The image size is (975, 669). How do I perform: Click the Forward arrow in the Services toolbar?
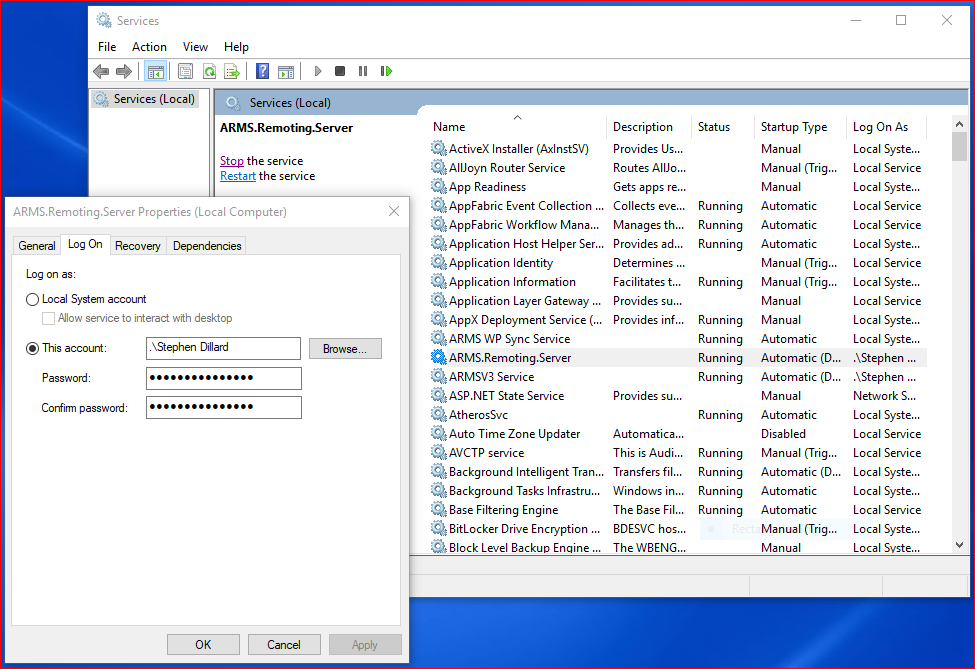tap(124, 72)
